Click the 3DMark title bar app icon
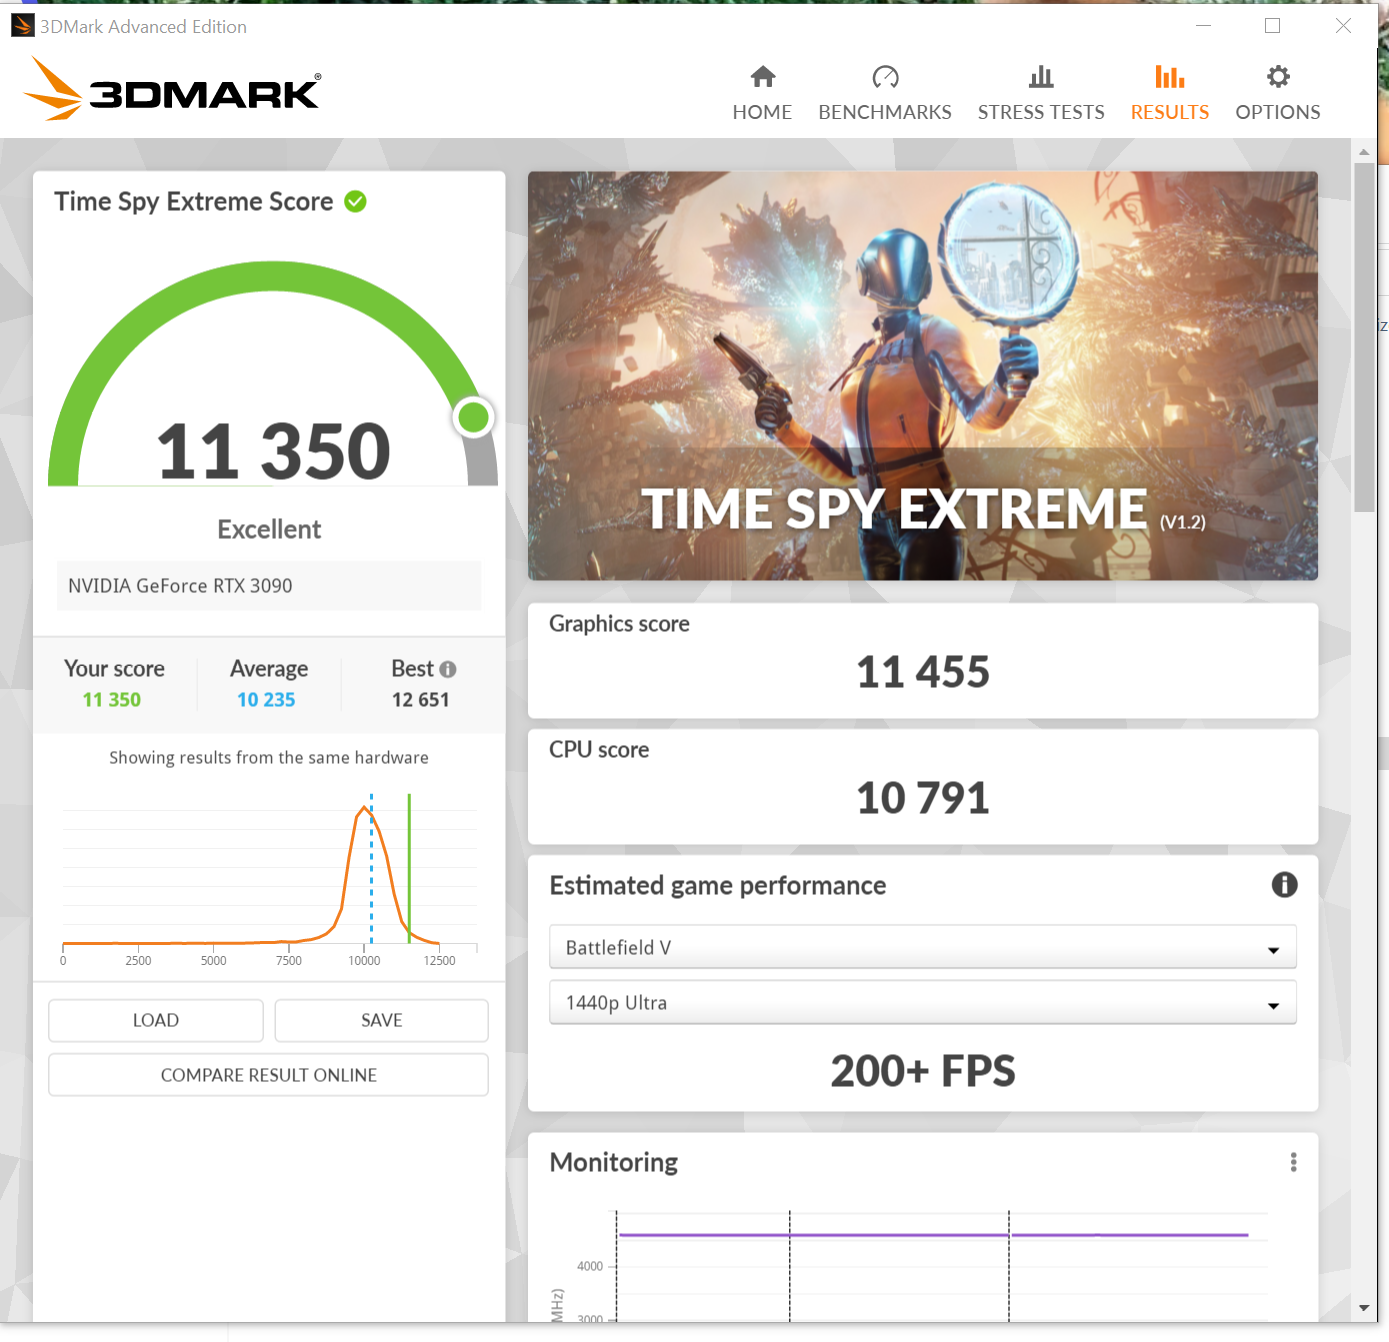The width and height of the screenshot is (1389, 1342). 22,25
